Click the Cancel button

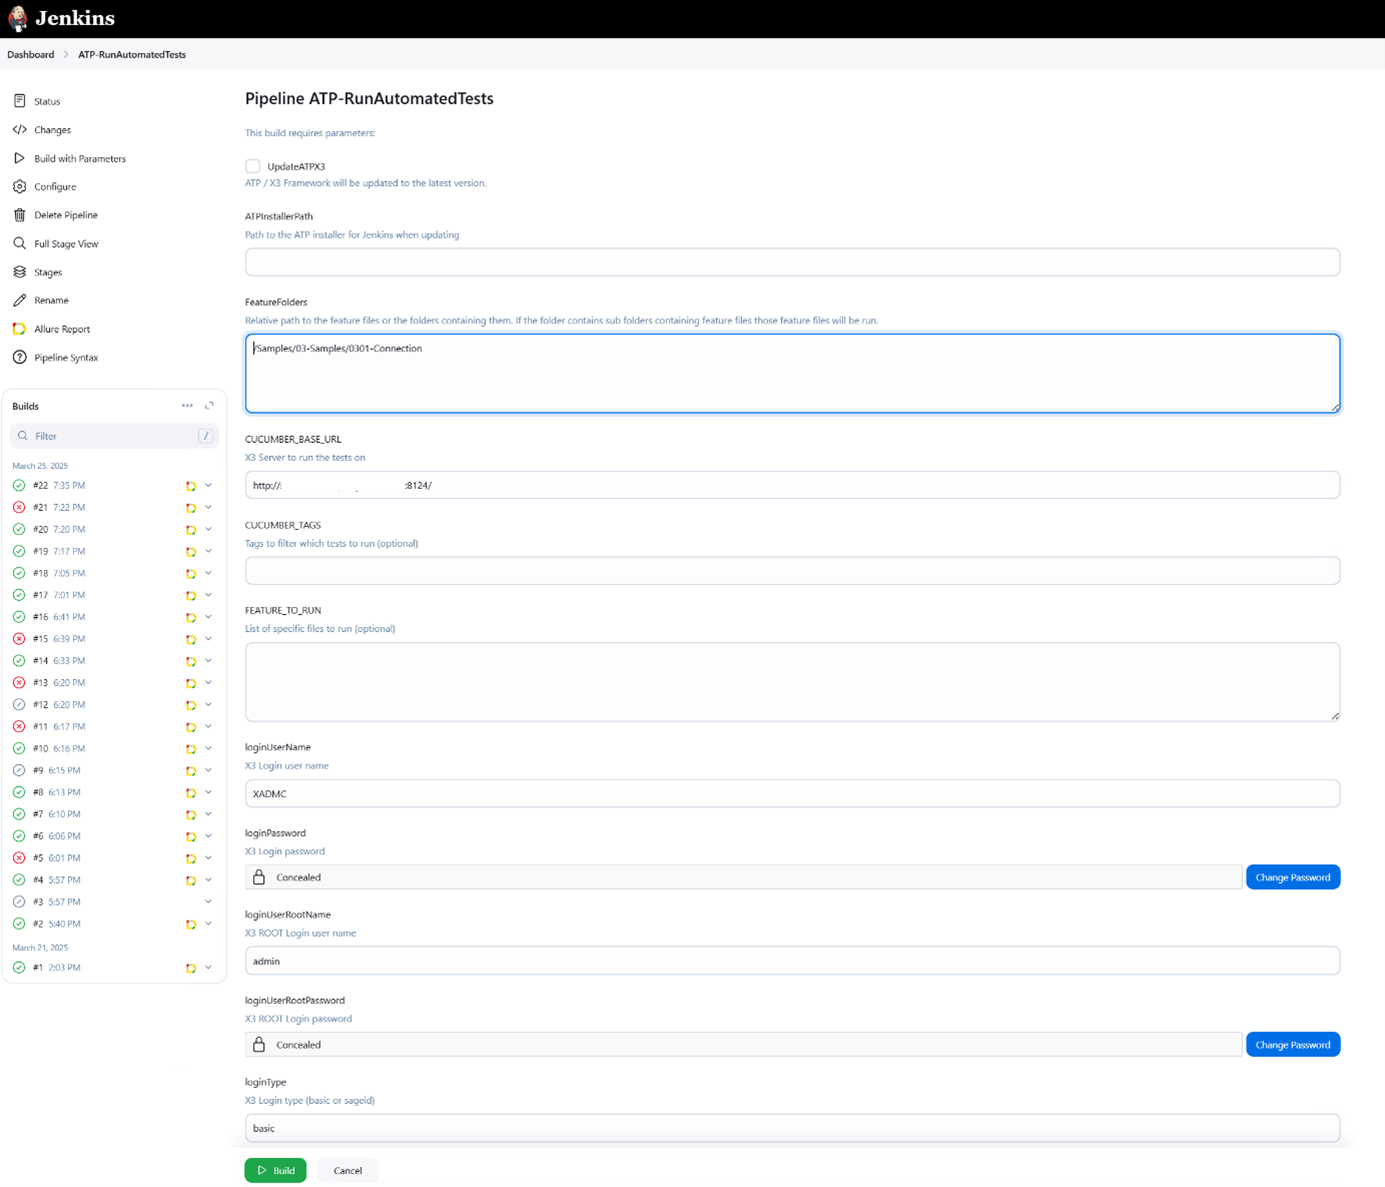[348, 1170]
